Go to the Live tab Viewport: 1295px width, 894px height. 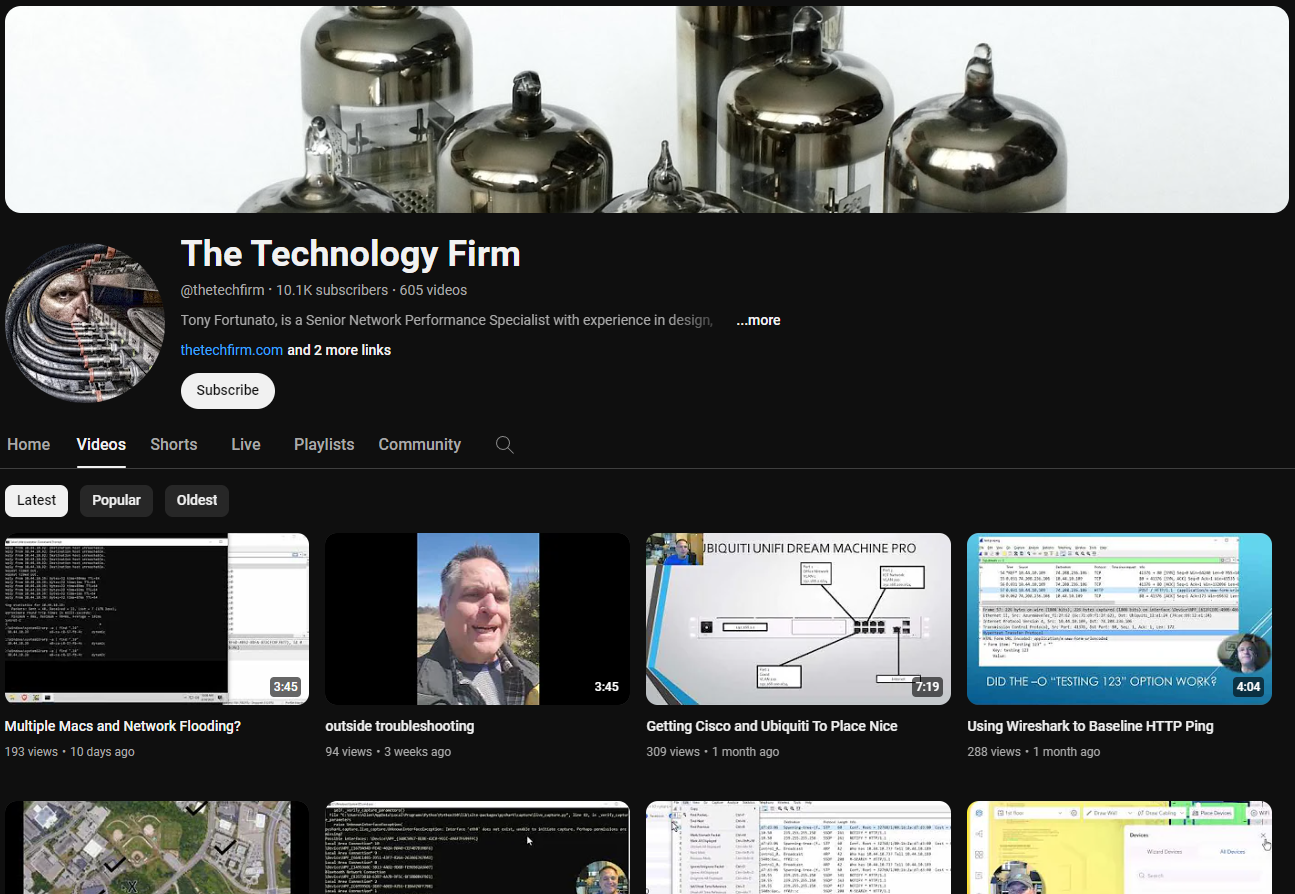(245, 444)
